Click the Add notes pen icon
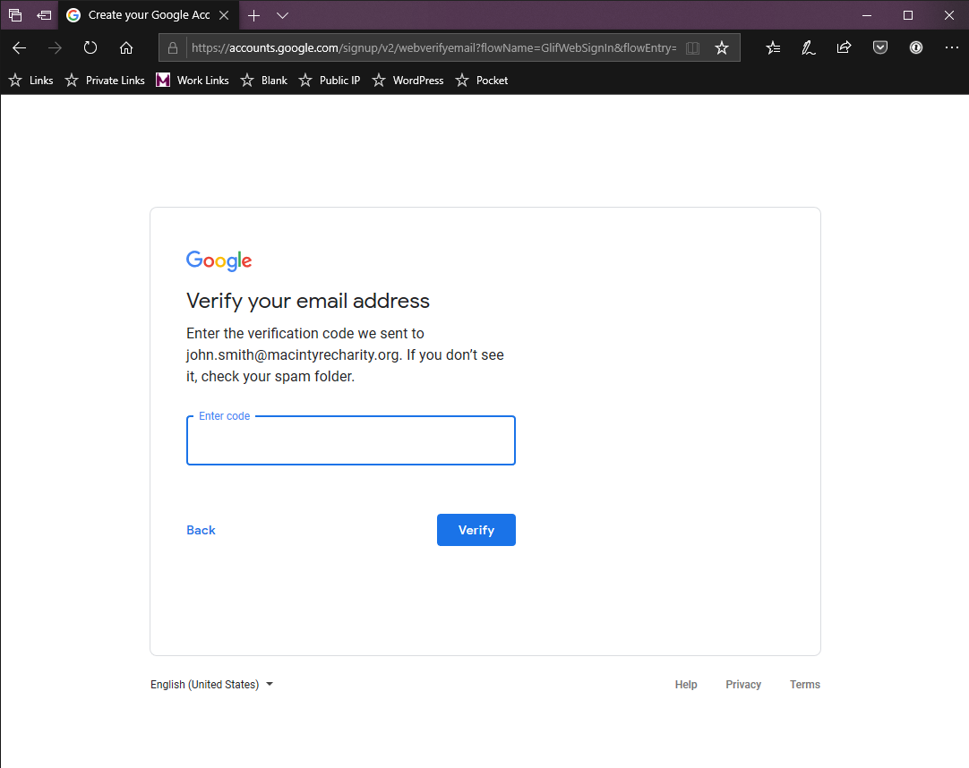Viewport: 969px width, 768px height. (x=808, y=48)
